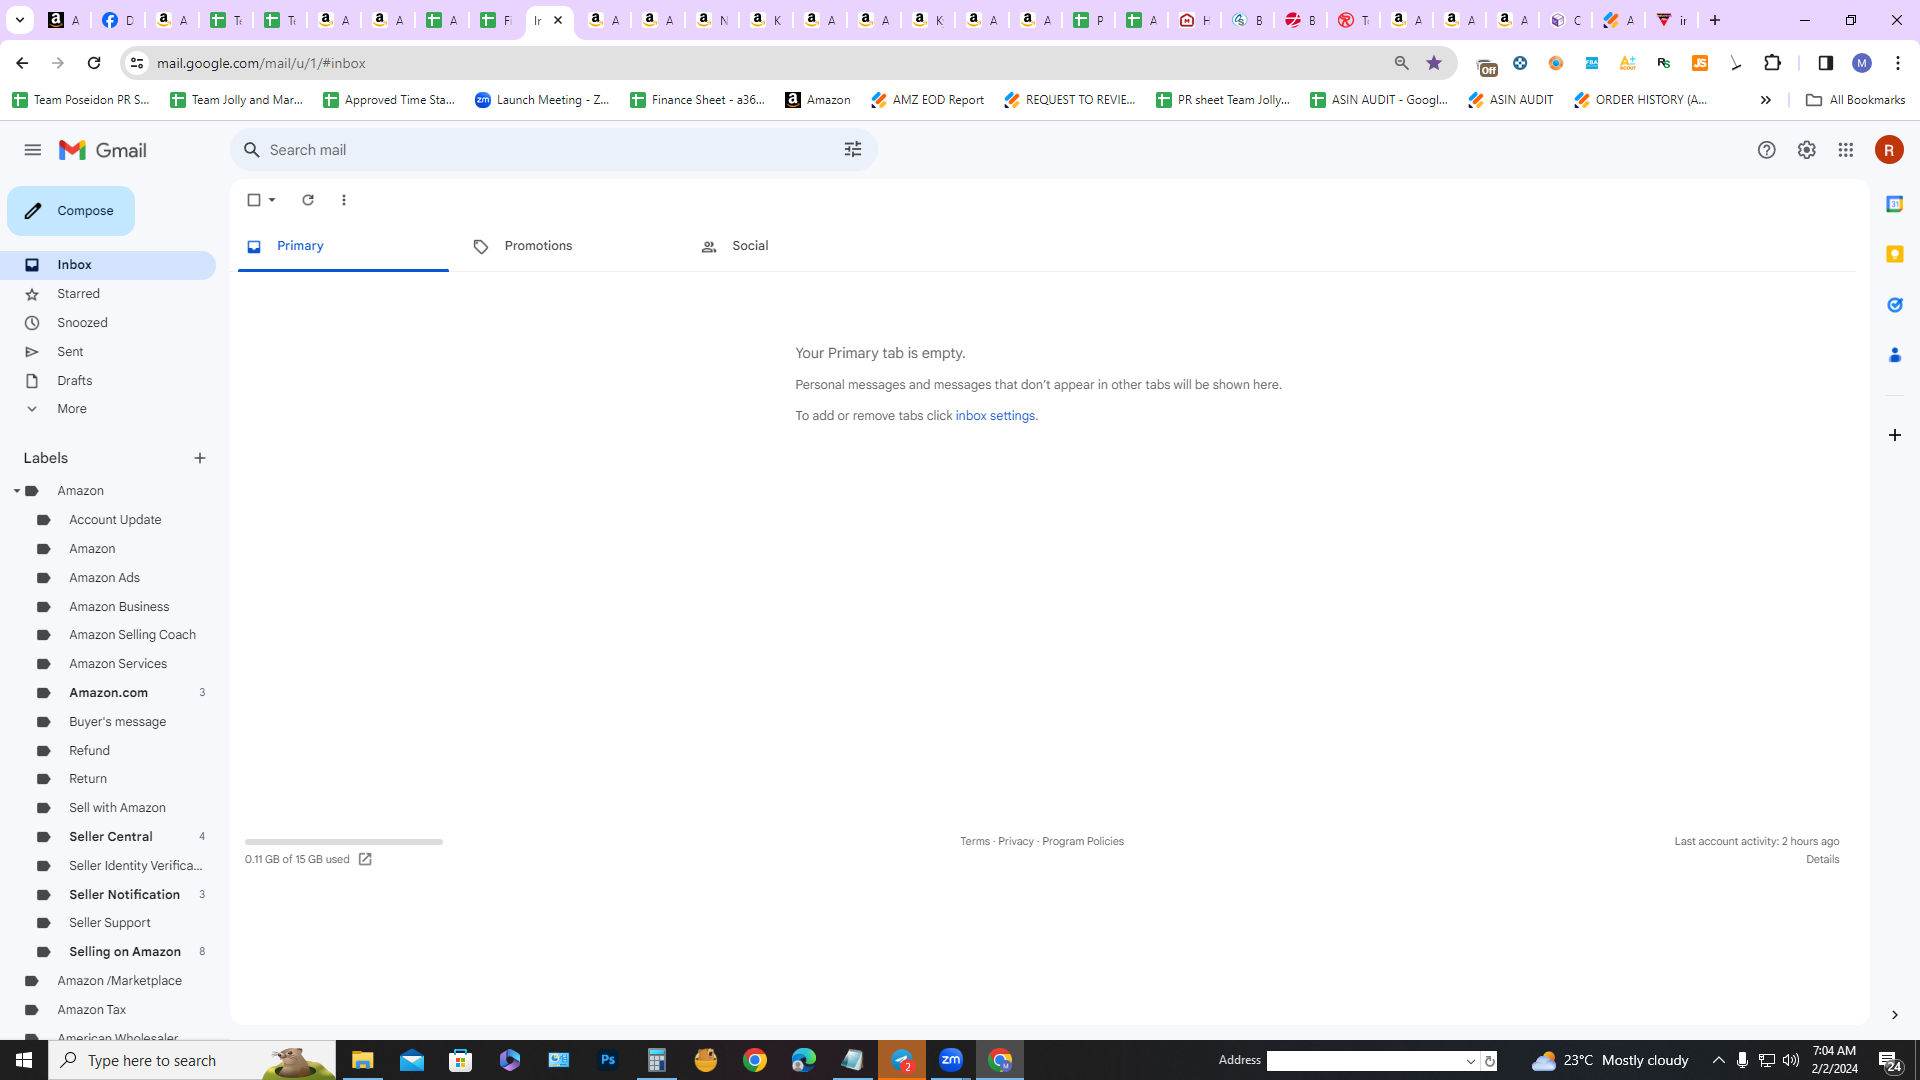Screen dimensions: 1920x1080
Task: Reload the page in Chrome
Action: click(x=94, y=63)
